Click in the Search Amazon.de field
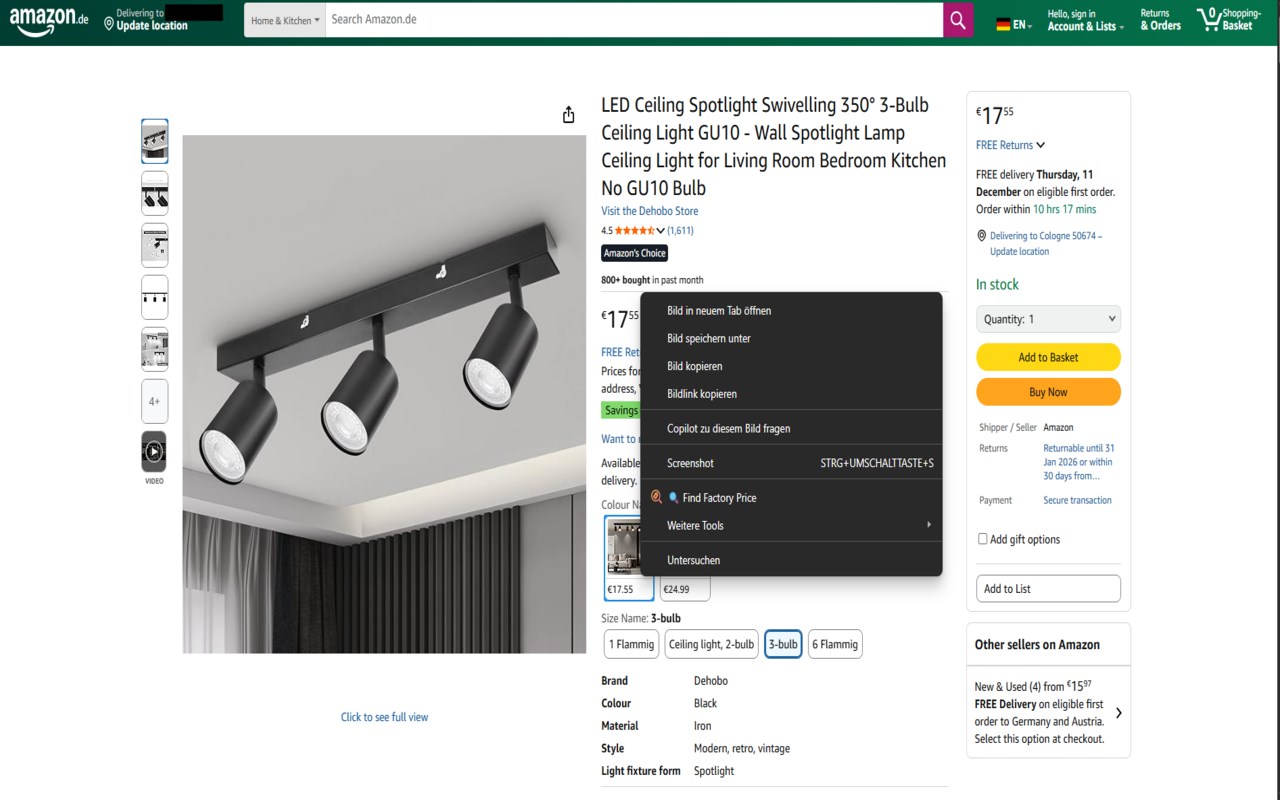Image resolution: width=1280 pixels, height=800 pixels. pyautogui.click(x=634, y=20)
